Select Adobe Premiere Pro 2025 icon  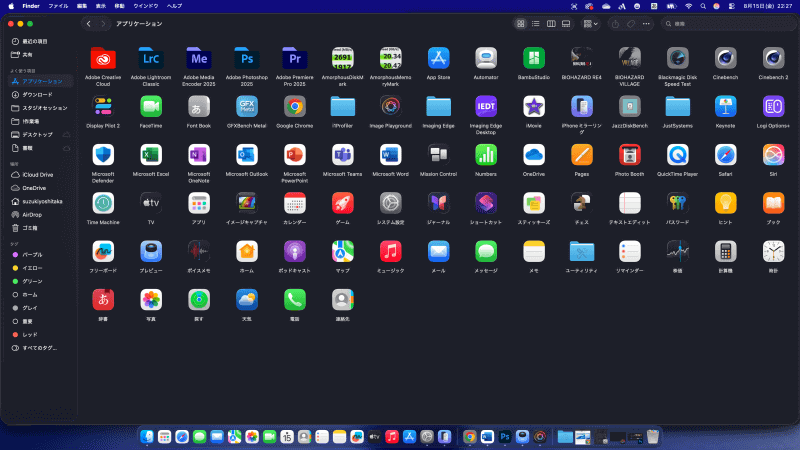[295, 58]
